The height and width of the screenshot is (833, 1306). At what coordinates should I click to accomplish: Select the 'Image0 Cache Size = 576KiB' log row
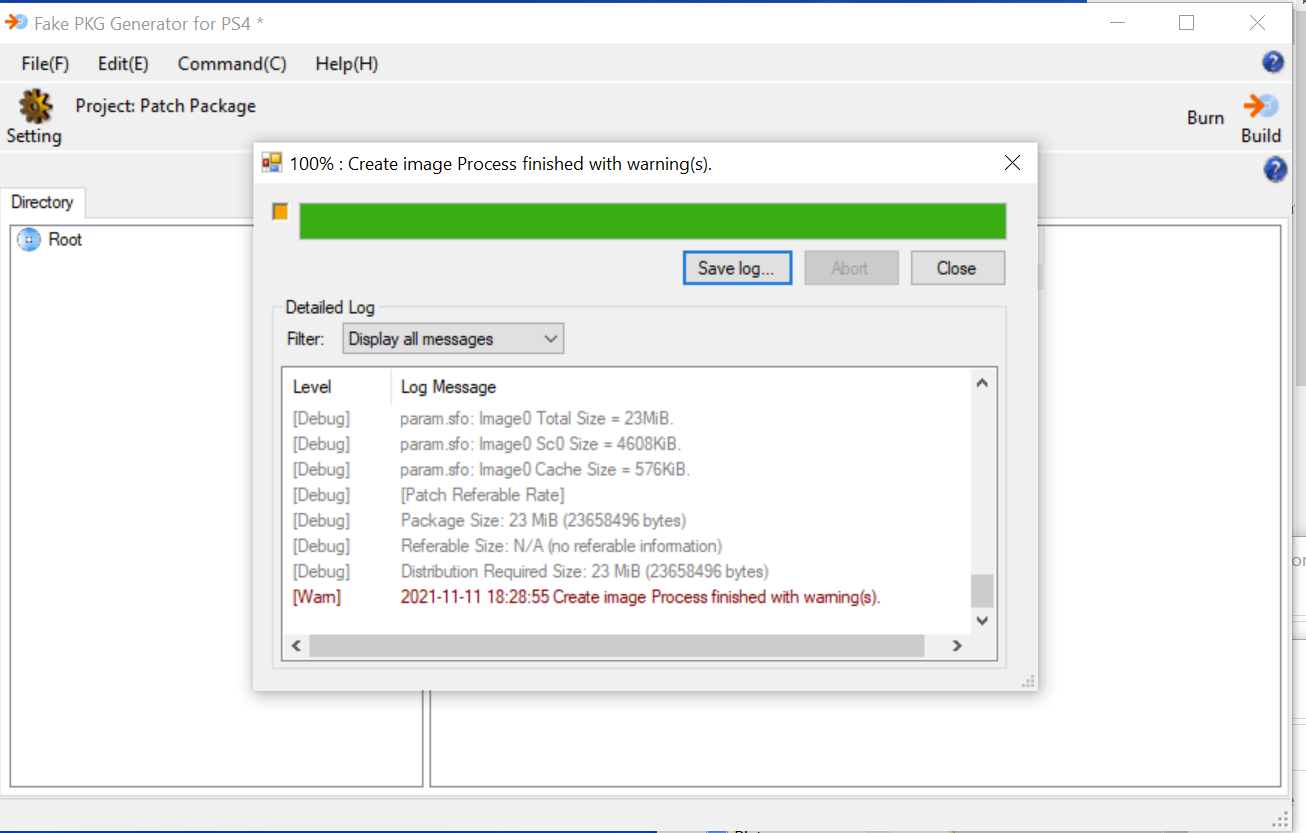tap(626, 469)
